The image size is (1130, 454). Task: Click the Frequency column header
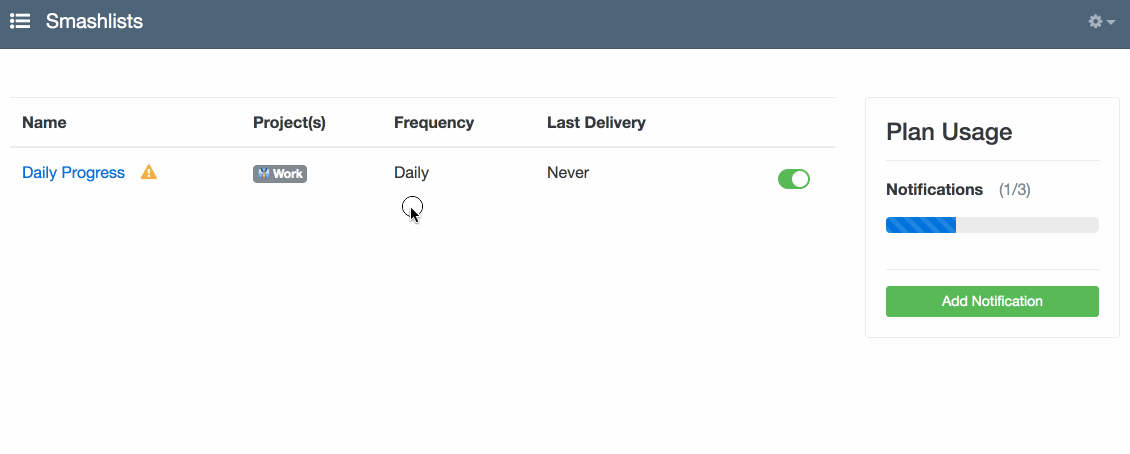[x=434, y=123]
